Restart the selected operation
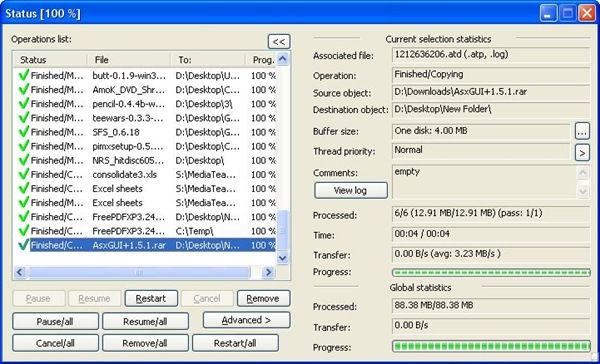This screenshot has width=600, height=364. (x=151, y=299)
